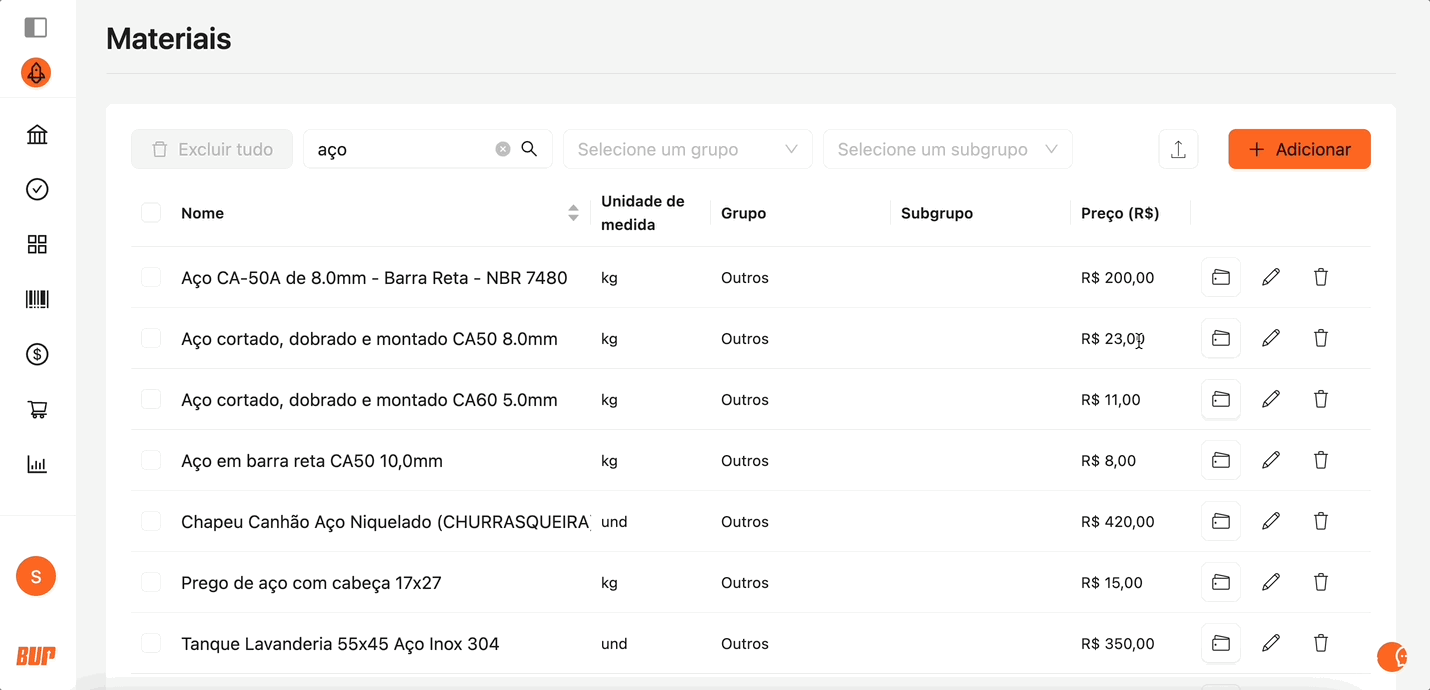Open folder icon for Aço CA-50A row

pyautogui.click(x=1220, y=277)
